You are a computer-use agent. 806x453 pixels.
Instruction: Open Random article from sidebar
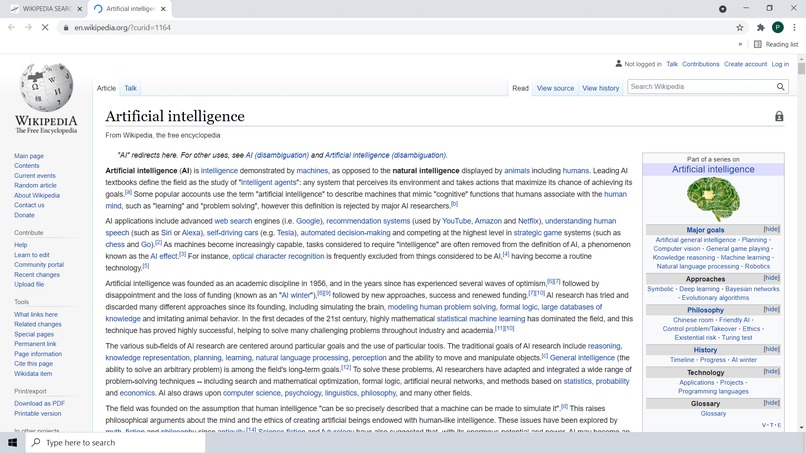click(x=35, y=185)
